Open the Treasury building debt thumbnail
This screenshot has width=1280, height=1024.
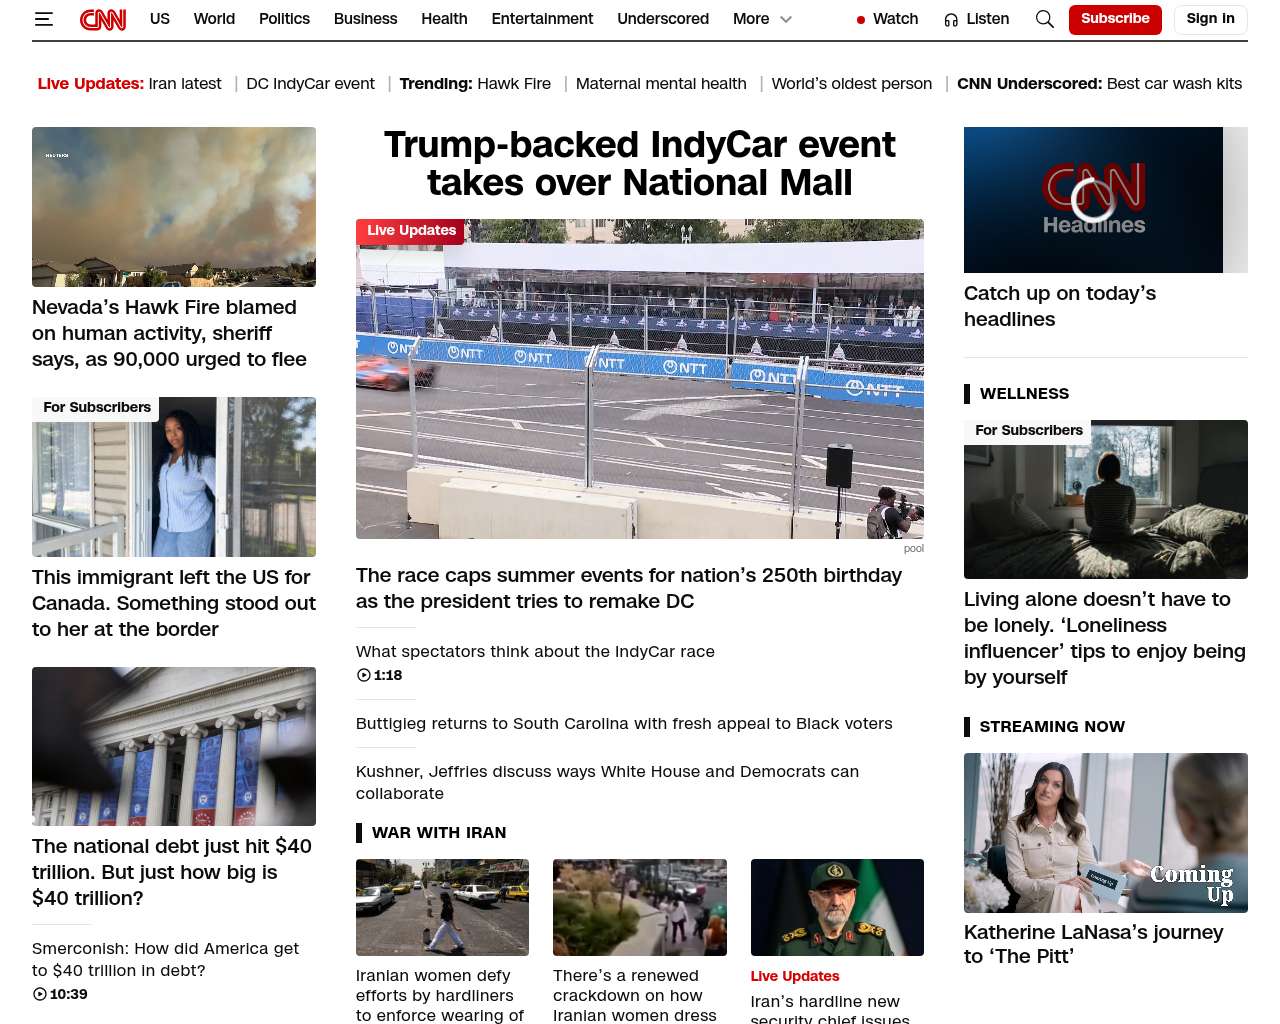pos(174,746)
